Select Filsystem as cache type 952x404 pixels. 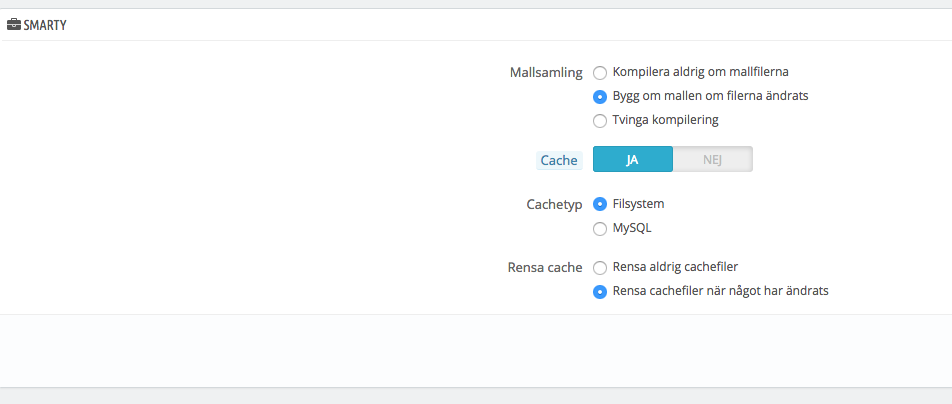[600, 204]
